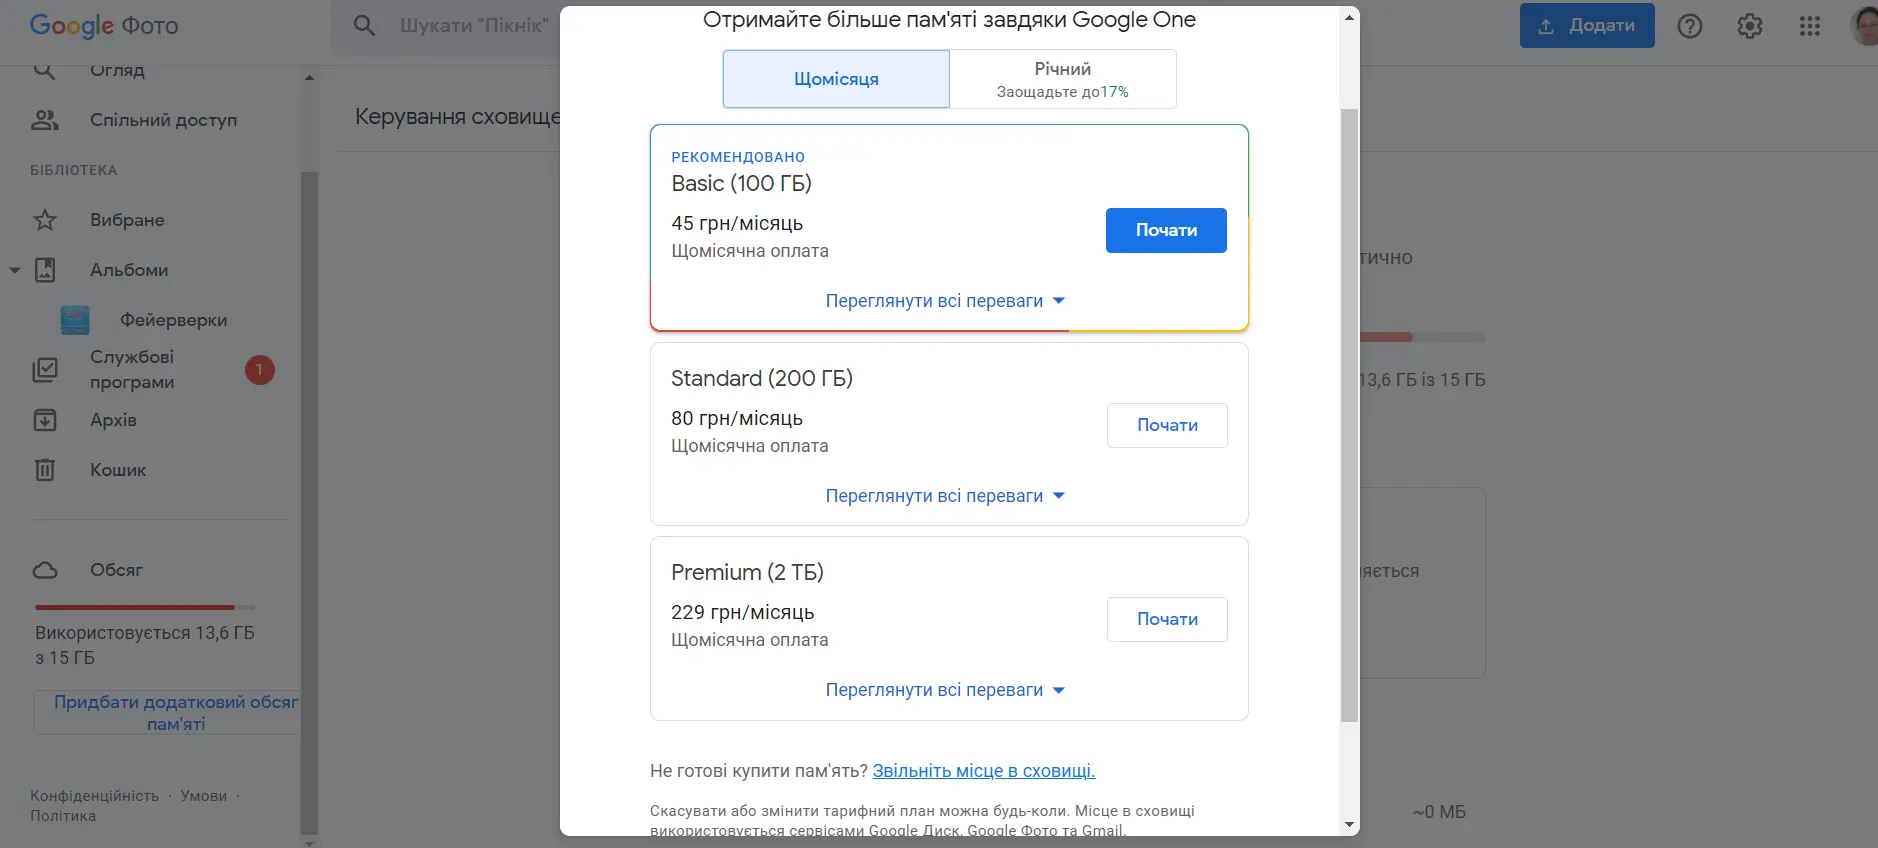Click the Обсяг cloud icon
Viewport: 1878px width, 848px height.
(x=45, y=570)
